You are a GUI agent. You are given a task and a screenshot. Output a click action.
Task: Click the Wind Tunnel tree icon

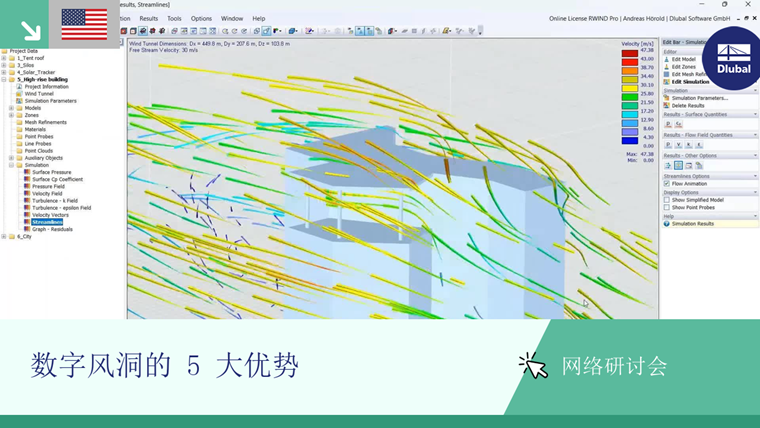19,94
